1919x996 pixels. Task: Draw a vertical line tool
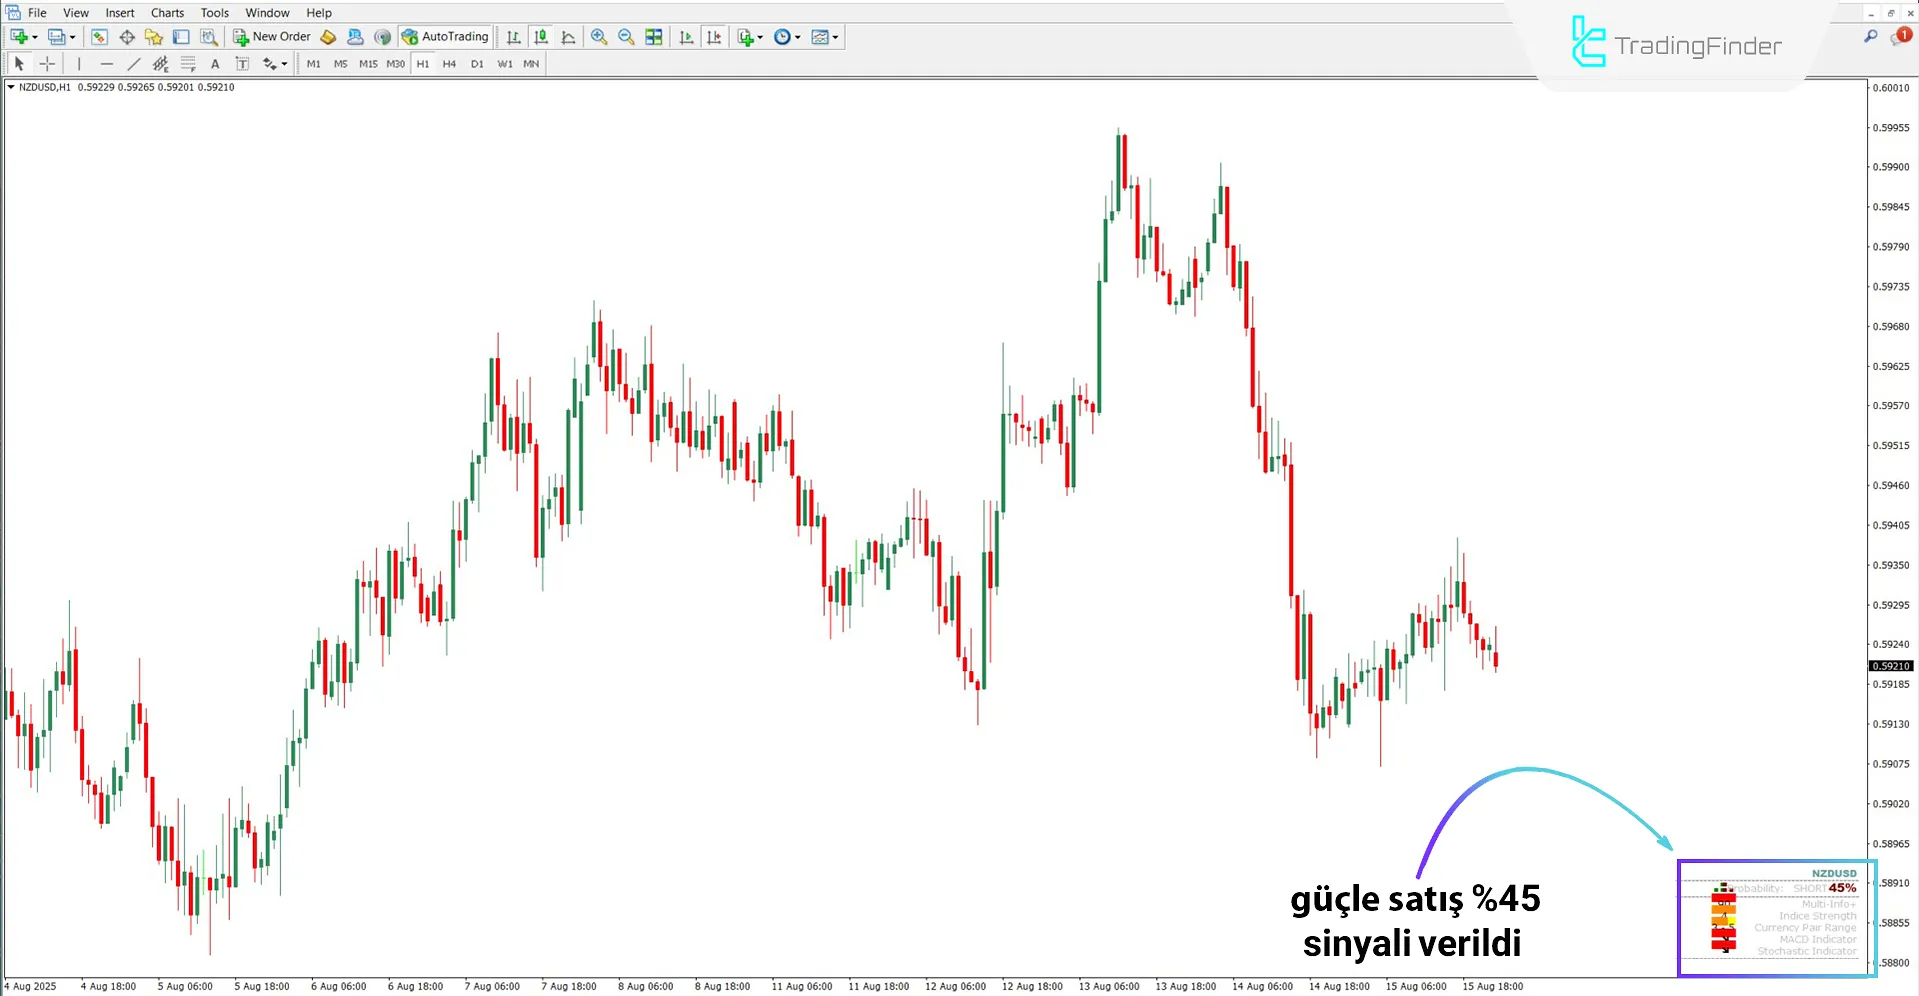point(79,64)
